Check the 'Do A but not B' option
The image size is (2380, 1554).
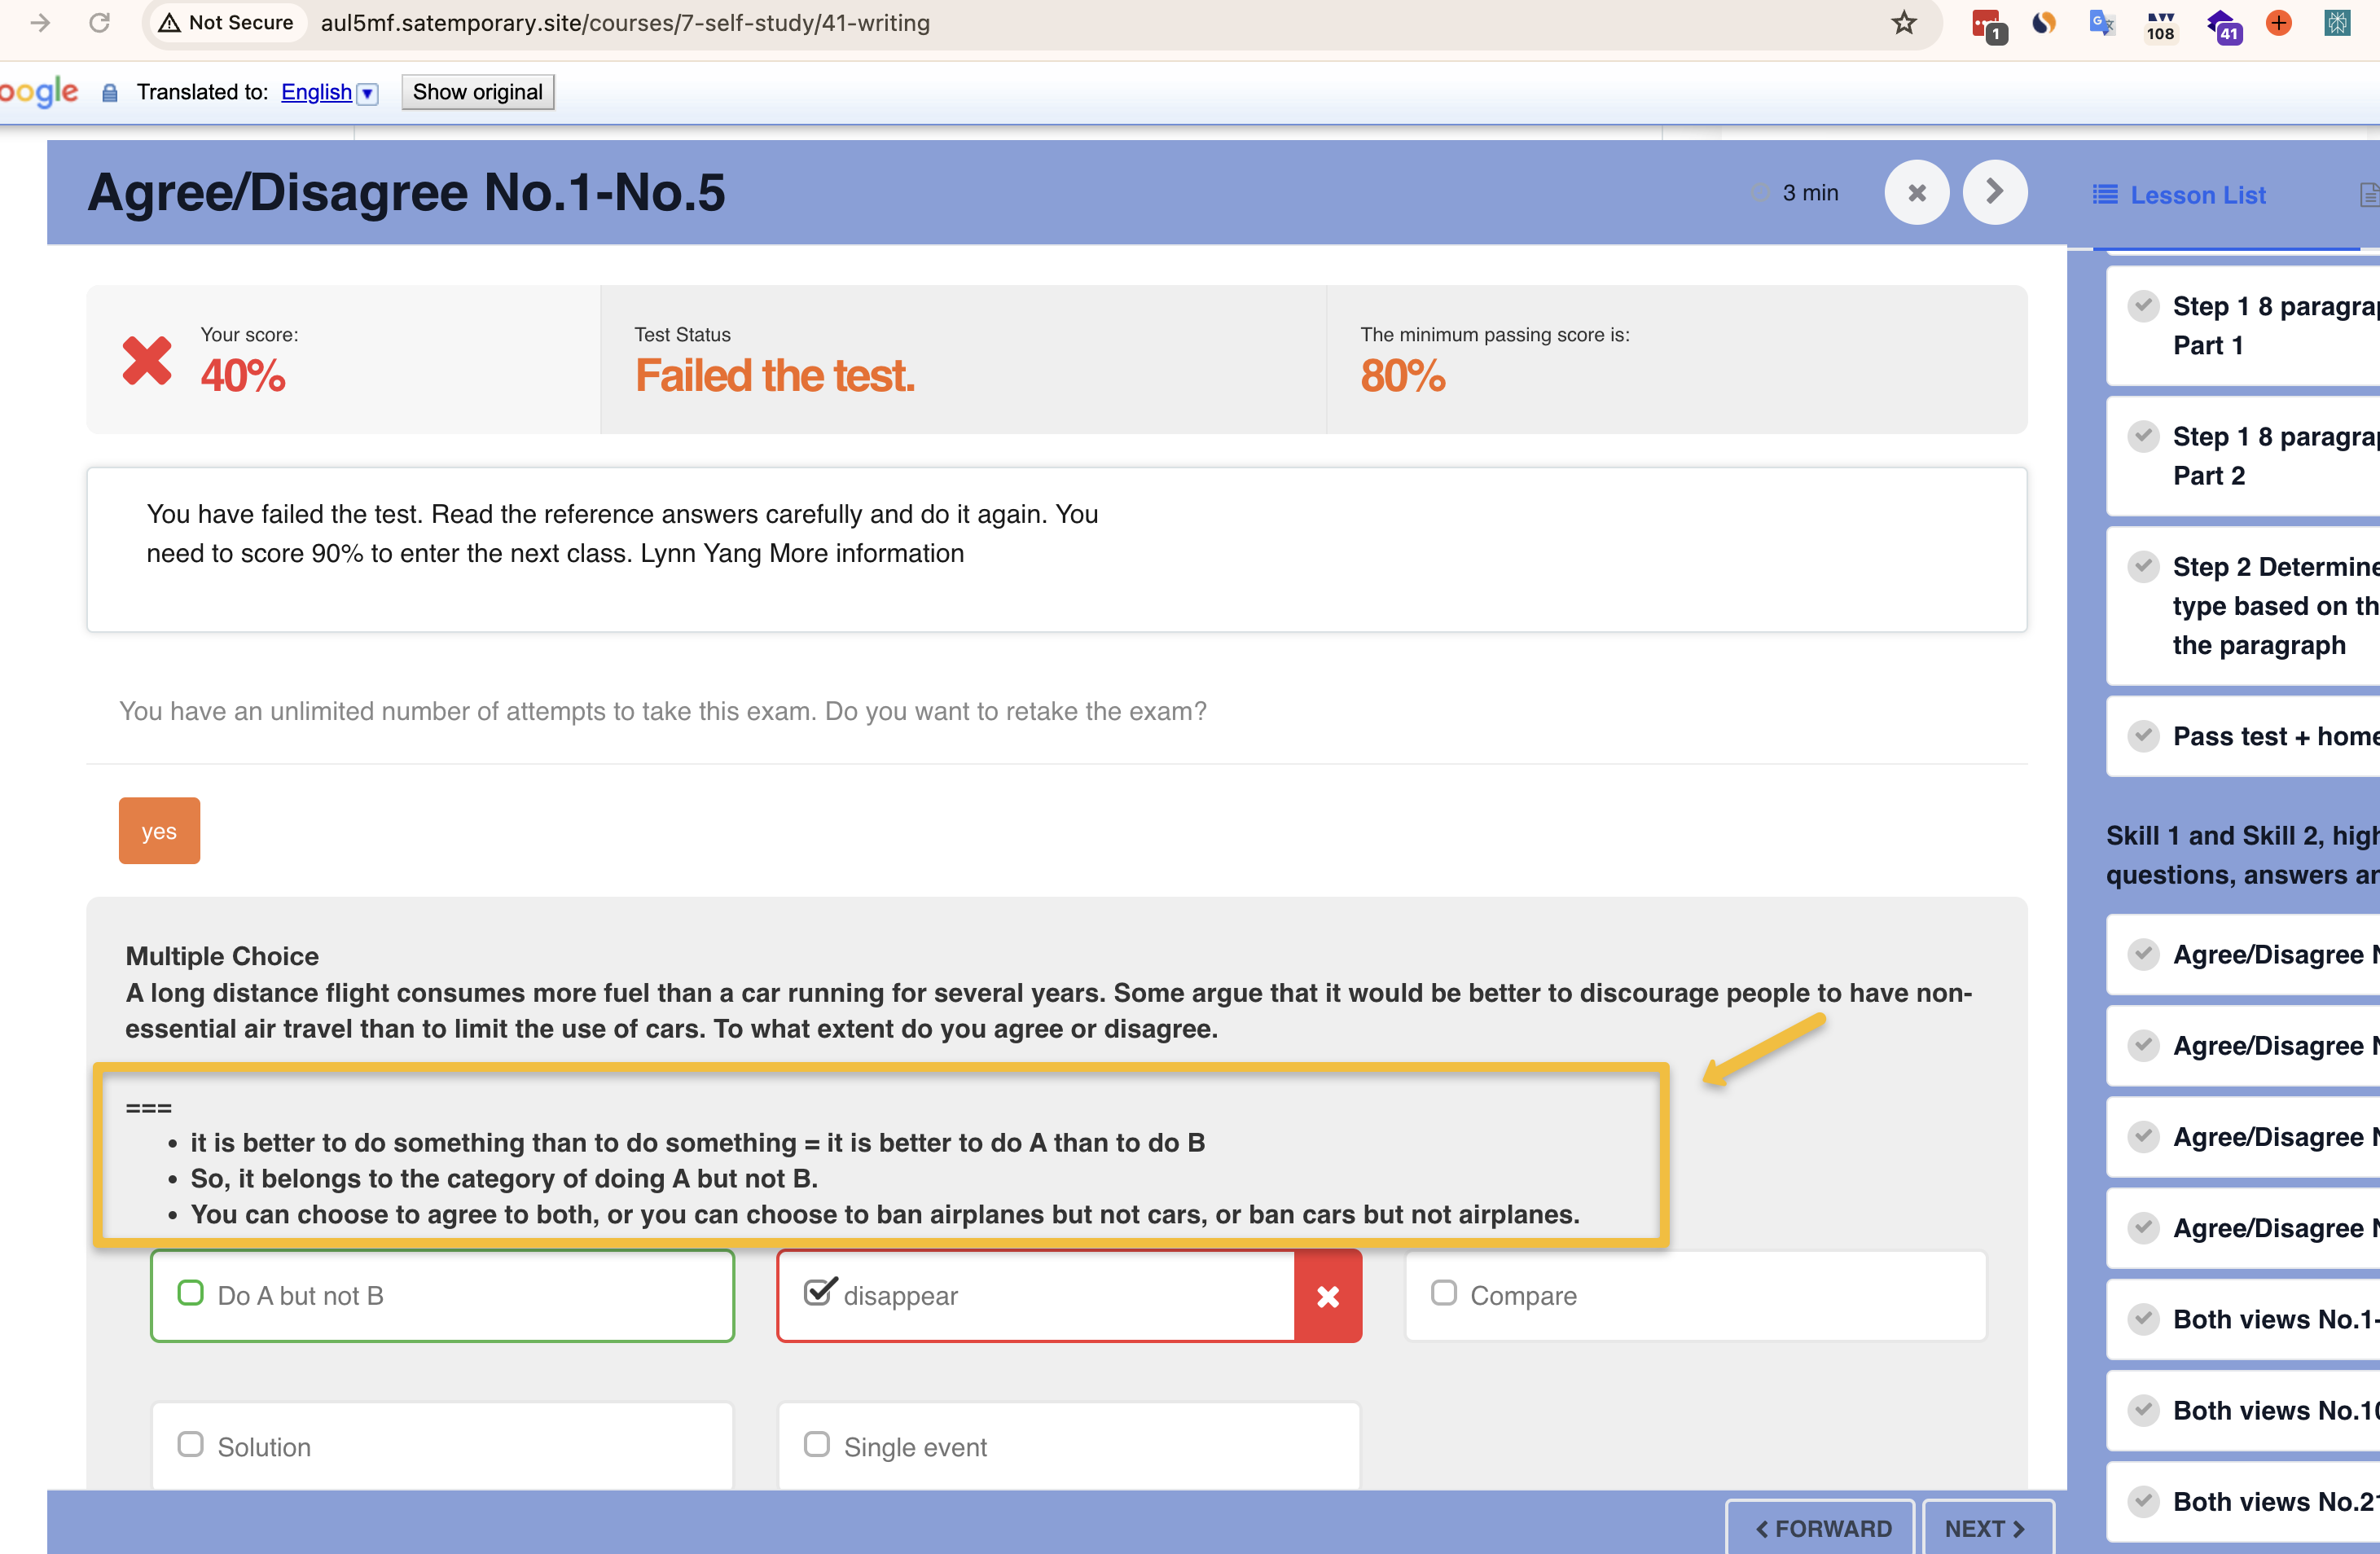click(x=190, y=1293)
